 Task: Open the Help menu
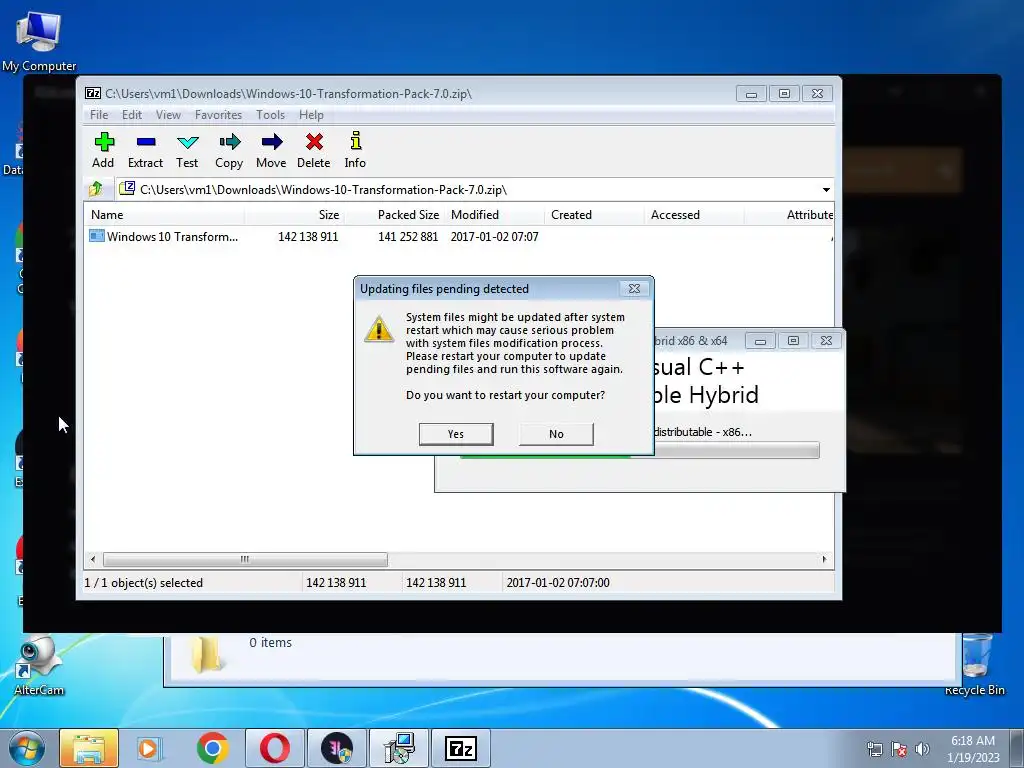(x=312, y=115)
